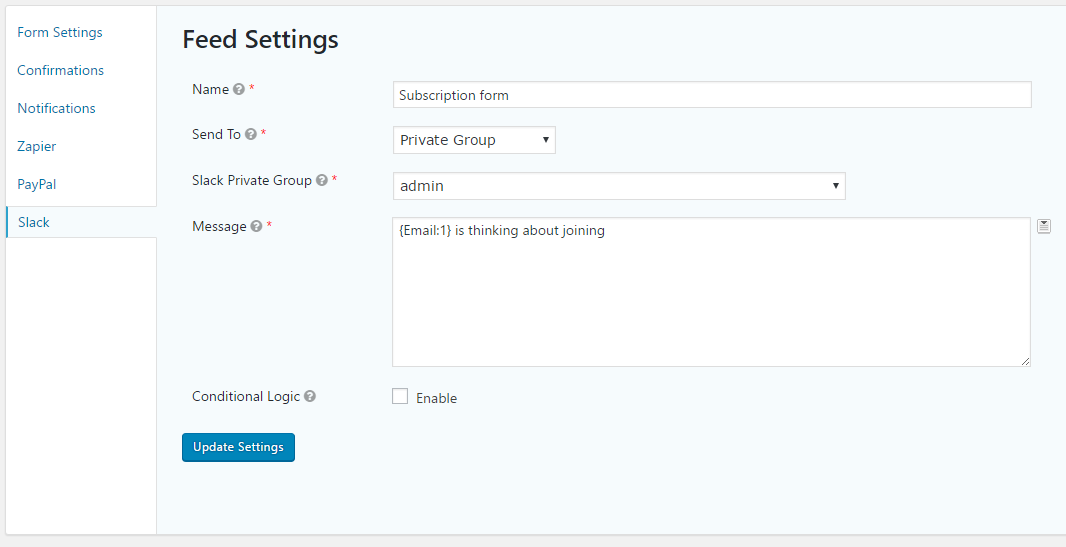Click the Update Settings button

point(238,447)
